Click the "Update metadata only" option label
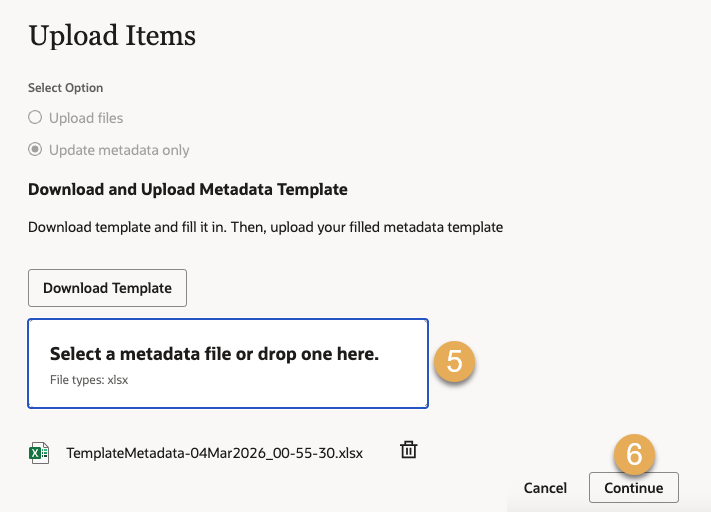The height and width of the screenshot is (512, 711). [119, 150]
